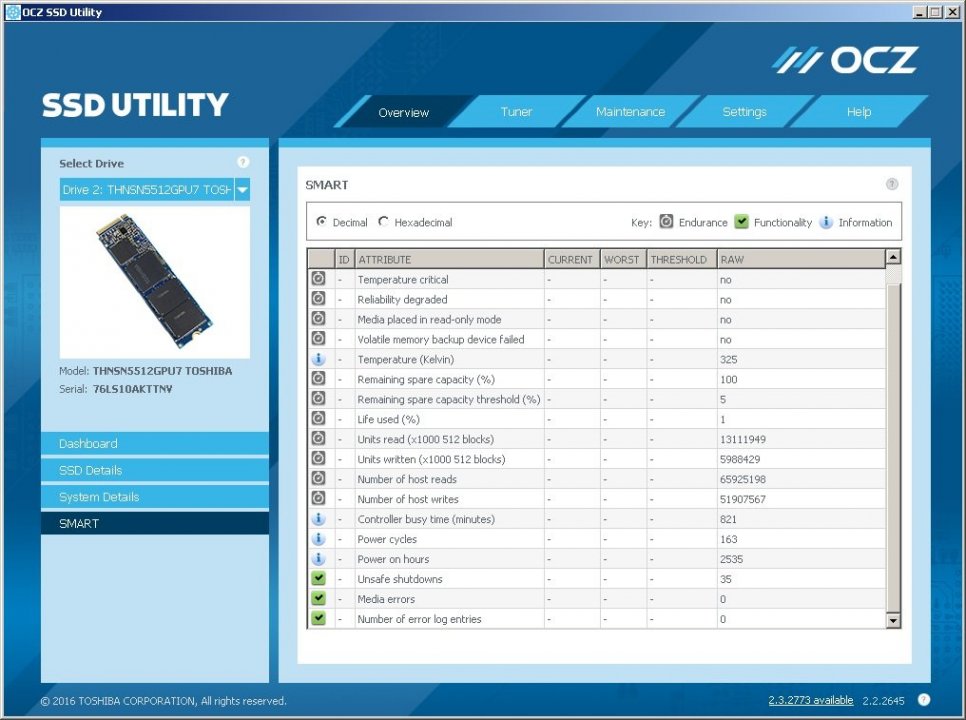Click the green check icon for Unsafe shutdowns
Viewport: 966px width, 720px height.
(x=318, y=578)
